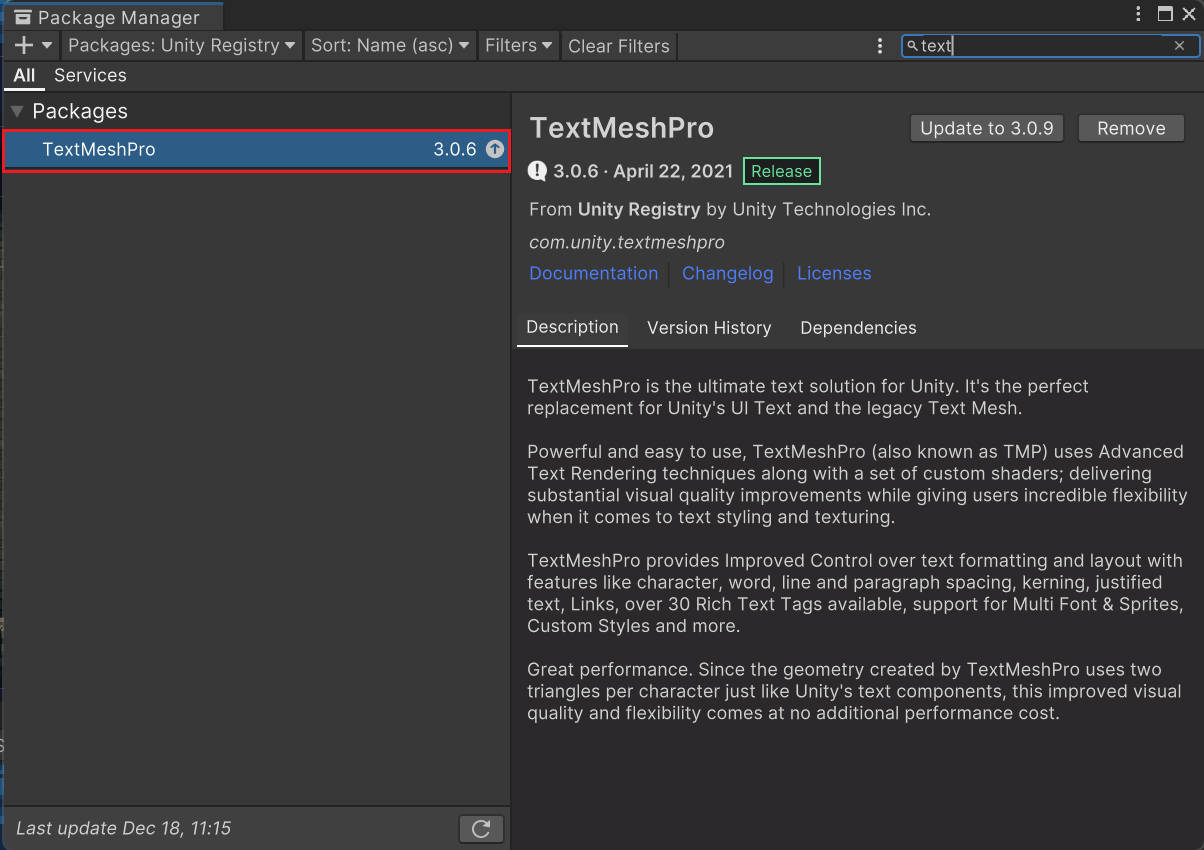Select the Description tab
The width and height of the screenshot is (1204, 850).
(572, 328)
